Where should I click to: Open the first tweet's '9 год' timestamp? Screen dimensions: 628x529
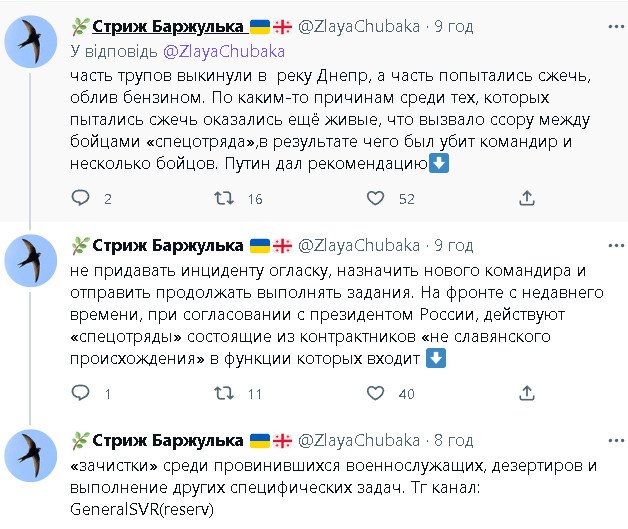tap(450, 27)
